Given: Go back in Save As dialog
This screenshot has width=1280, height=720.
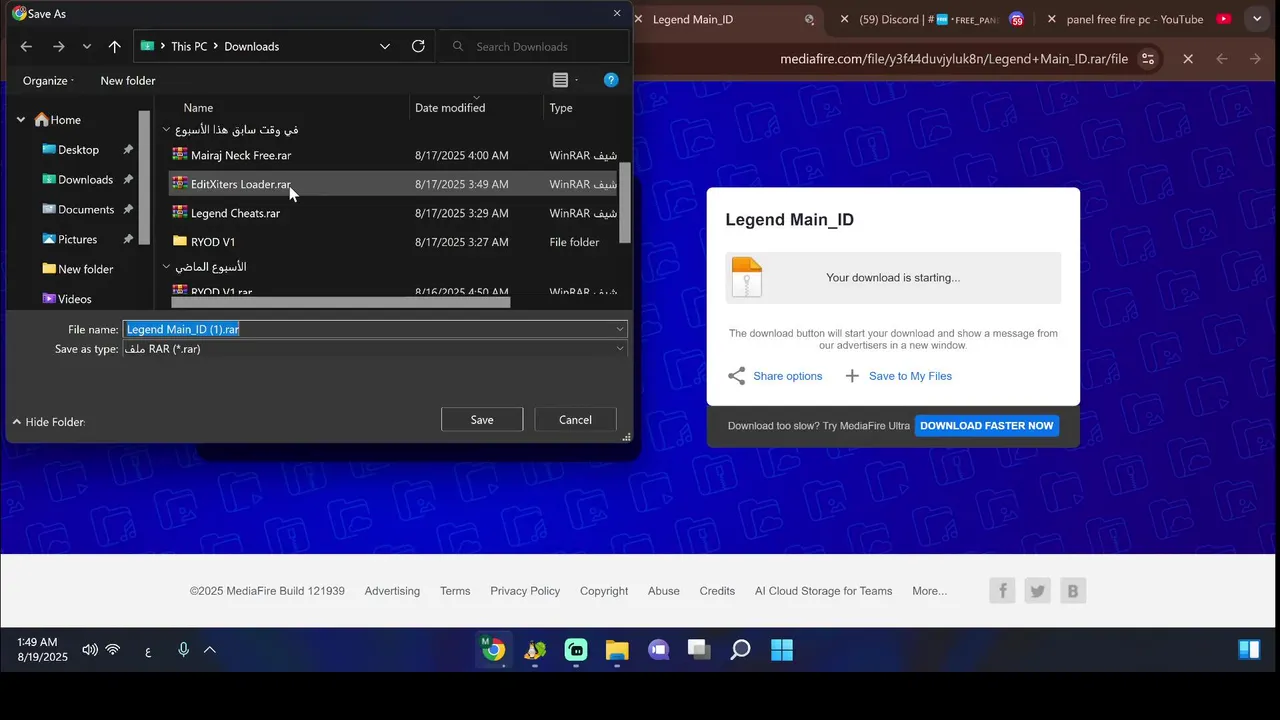Looking at the screenshot, I should coord(26,46).
